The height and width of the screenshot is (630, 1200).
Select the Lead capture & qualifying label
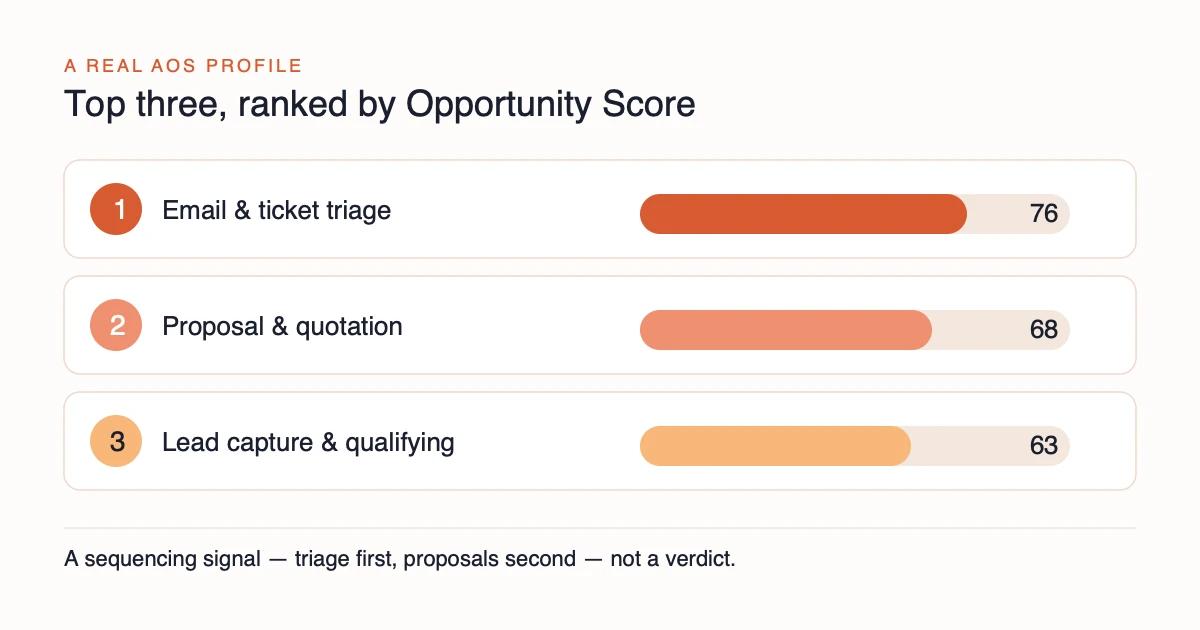308,442
